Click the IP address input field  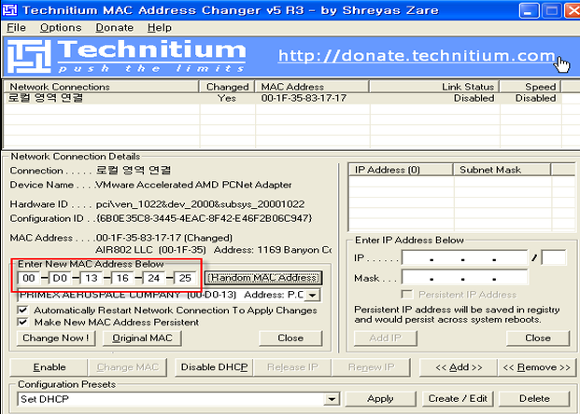465,258
